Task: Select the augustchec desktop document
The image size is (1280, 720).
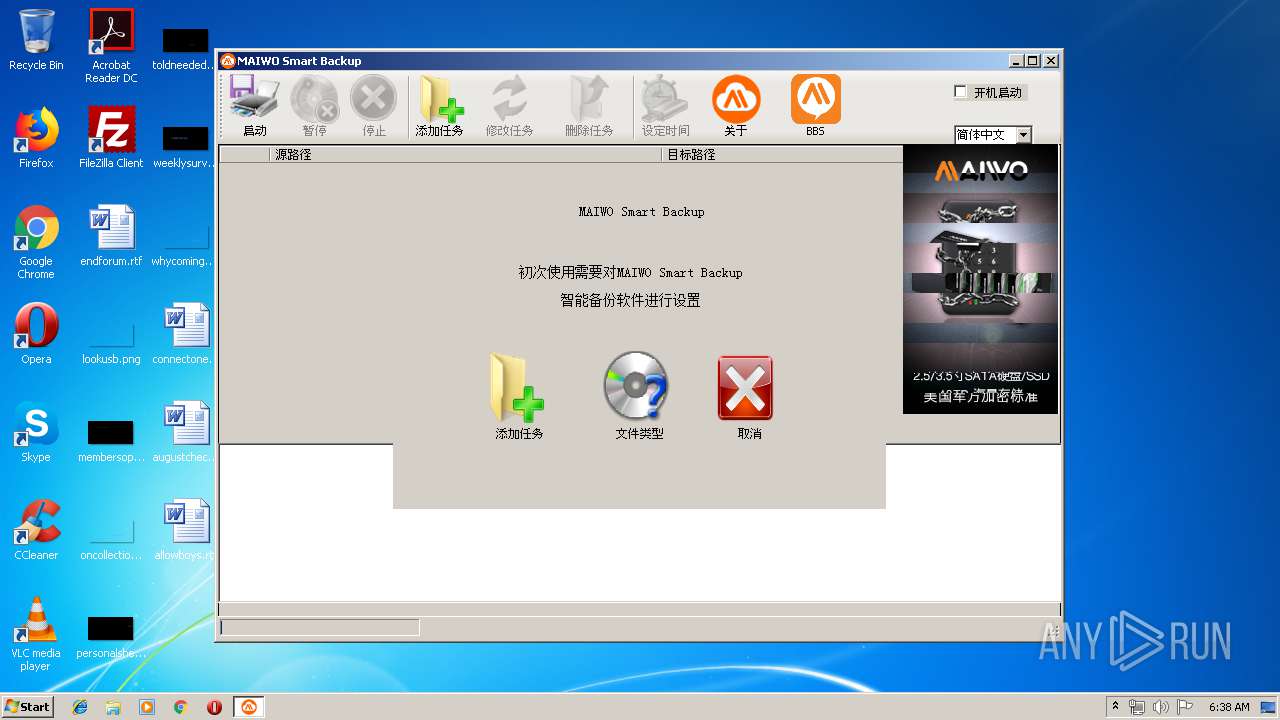Action: click(x=186, y=432)
